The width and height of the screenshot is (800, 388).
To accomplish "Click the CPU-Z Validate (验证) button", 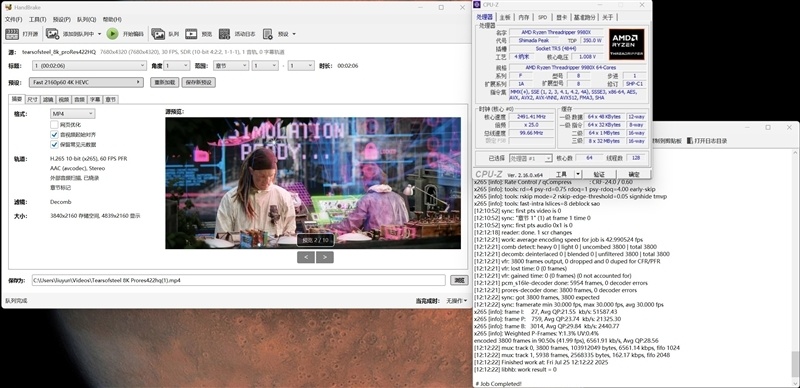I will (x=599, y=174).
